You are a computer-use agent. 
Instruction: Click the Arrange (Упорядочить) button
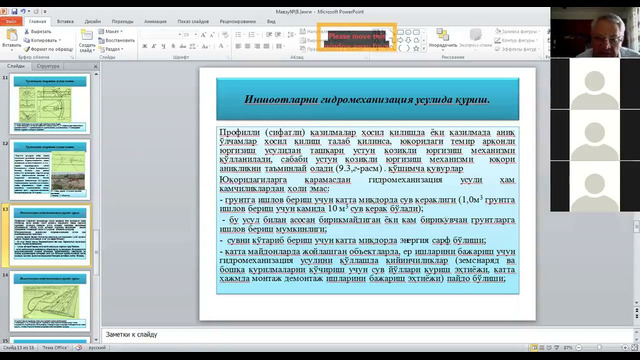click(442, 38)
